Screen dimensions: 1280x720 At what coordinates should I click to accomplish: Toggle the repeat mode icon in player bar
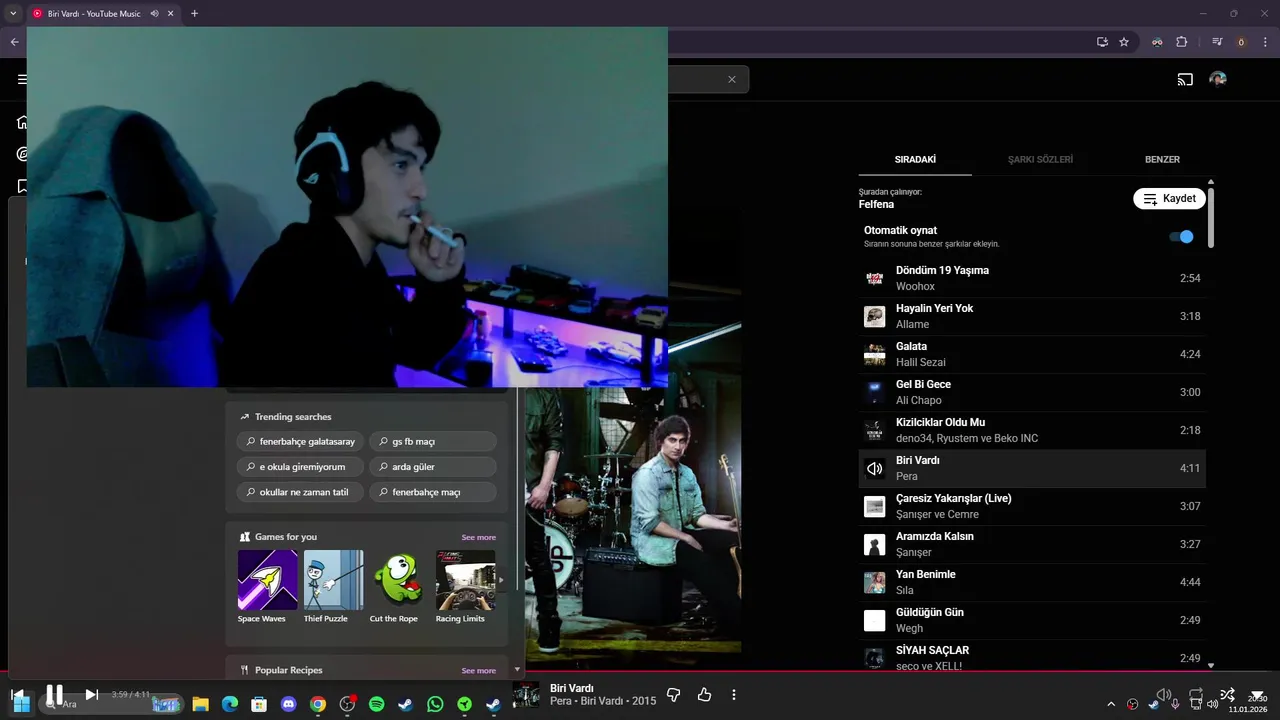(x=1196, y=694)
